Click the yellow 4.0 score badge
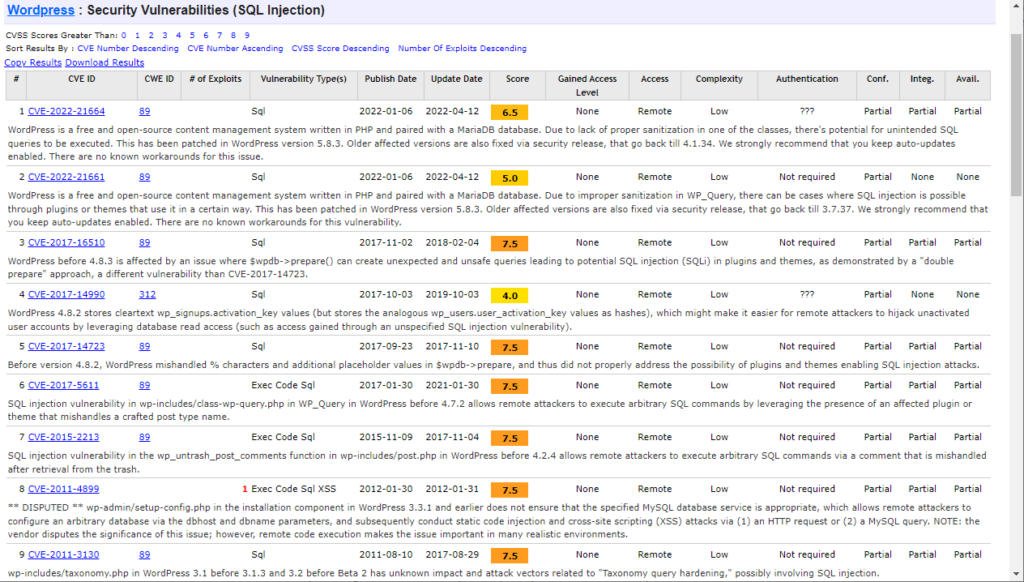 tap(509, 296)
